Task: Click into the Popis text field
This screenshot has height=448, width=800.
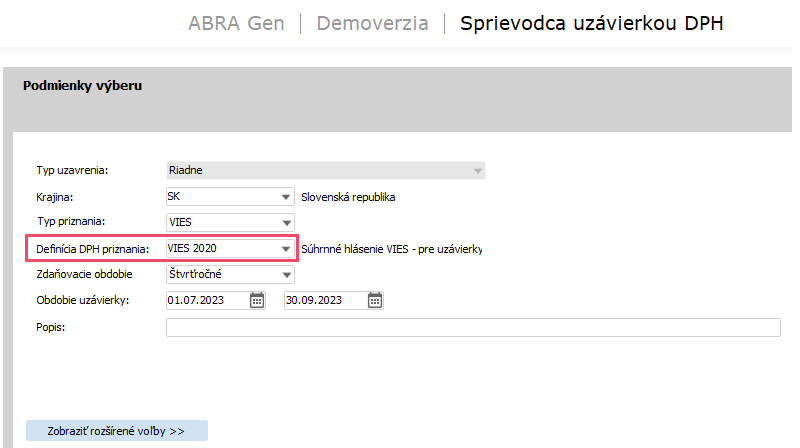Action: (x=472, y=327)
